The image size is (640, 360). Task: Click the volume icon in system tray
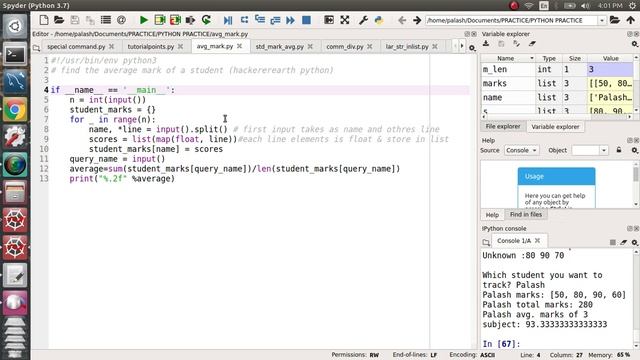(x=585, y=6)
